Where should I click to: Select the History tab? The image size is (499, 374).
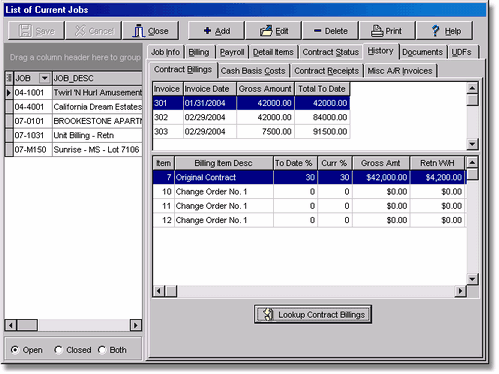(381, 51)
